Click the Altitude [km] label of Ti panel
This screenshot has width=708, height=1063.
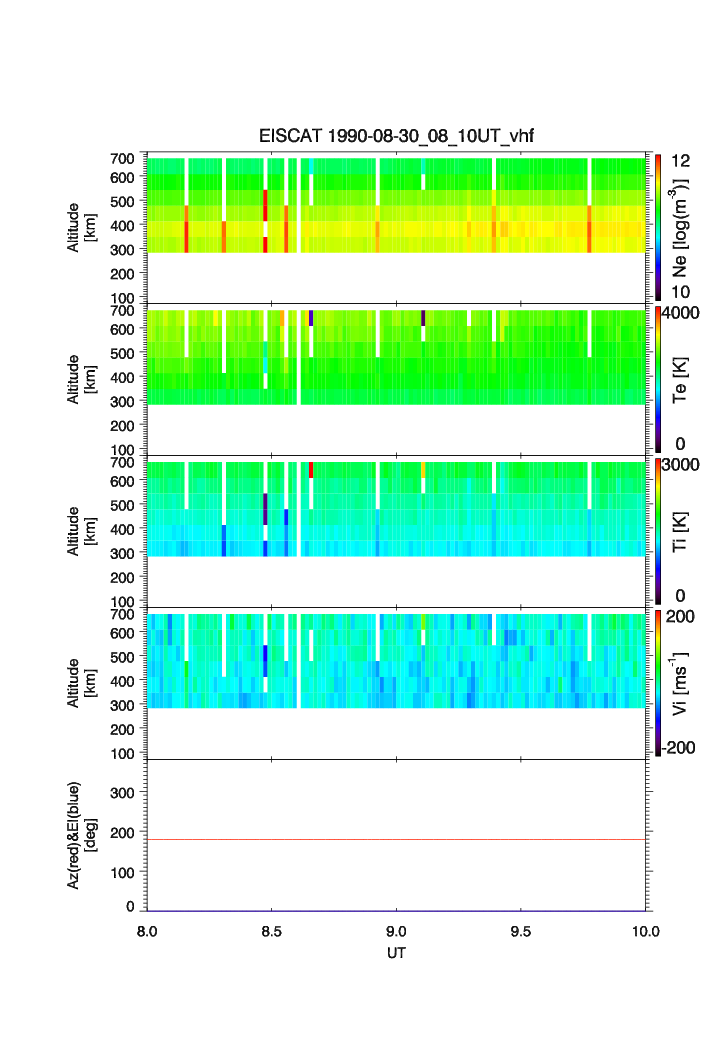(81, 532)
